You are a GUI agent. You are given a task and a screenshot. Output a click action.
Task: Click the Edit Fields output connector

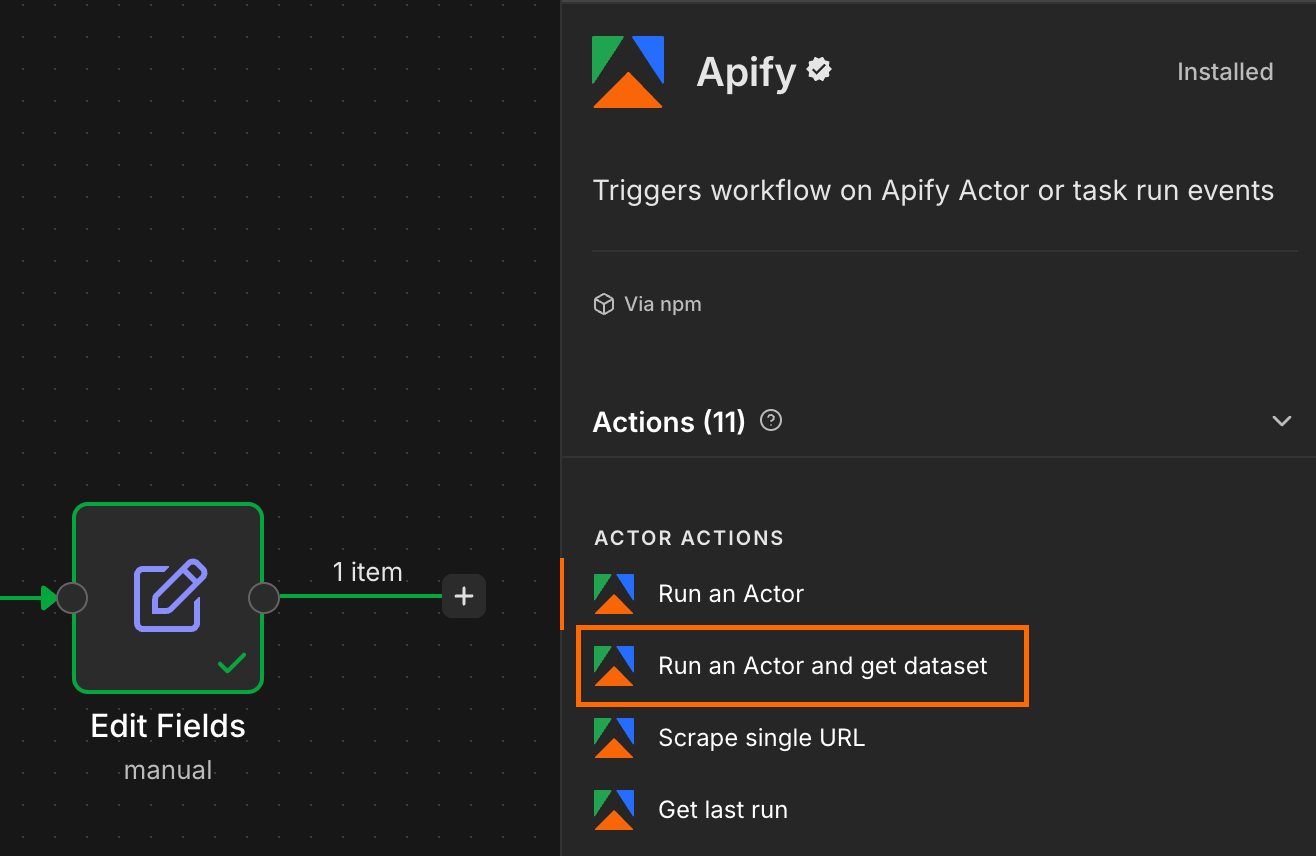click(x=263, y=598)
